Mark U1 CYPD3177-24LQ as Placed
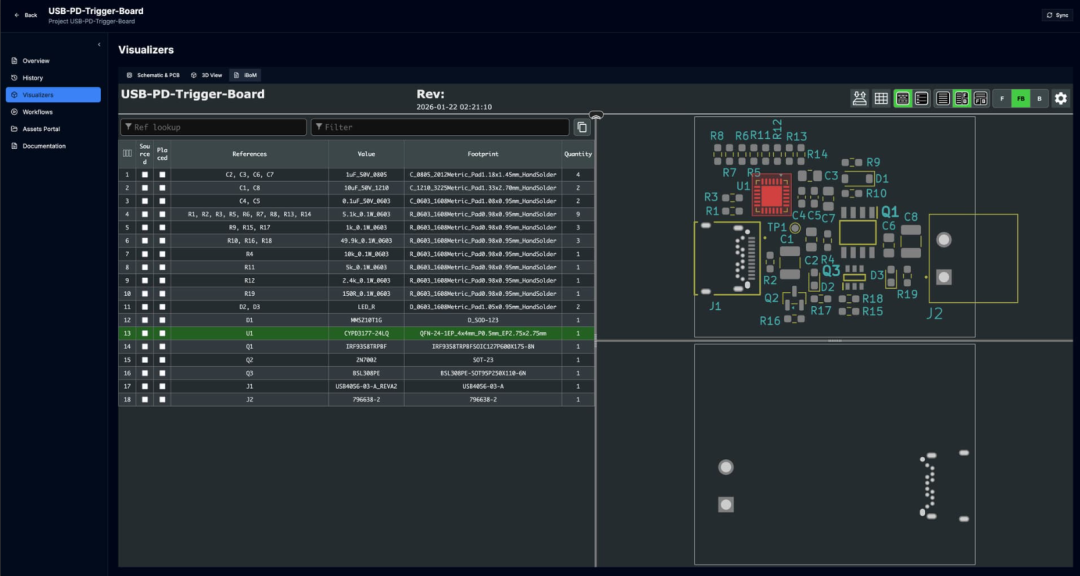The height and width of the screenshot is (576, 1080). pos(163,333)
